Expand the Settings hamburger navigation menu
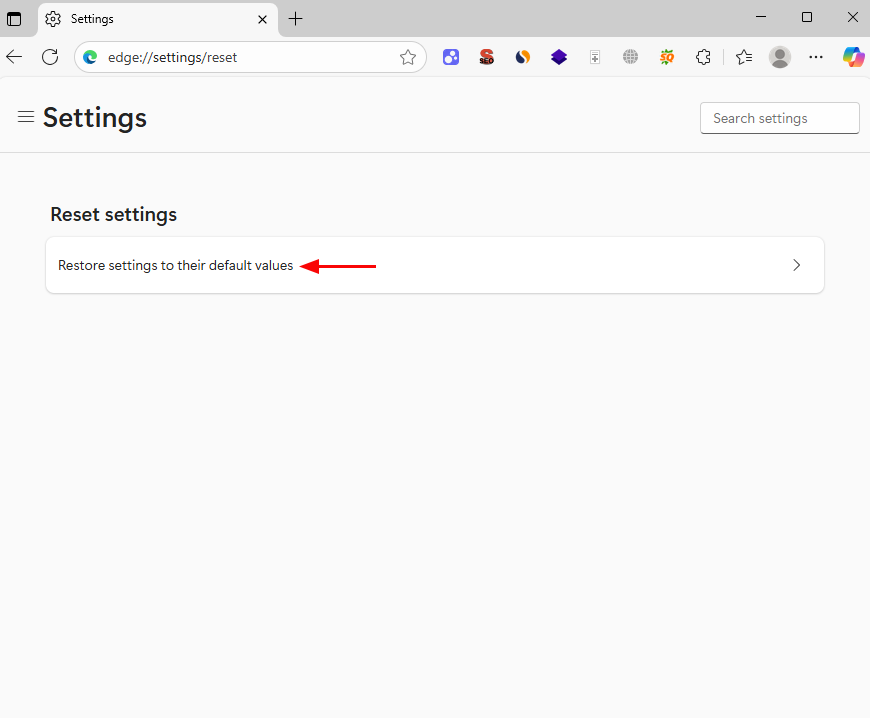This screenshot has width=870, height=718. coord(26,117)
